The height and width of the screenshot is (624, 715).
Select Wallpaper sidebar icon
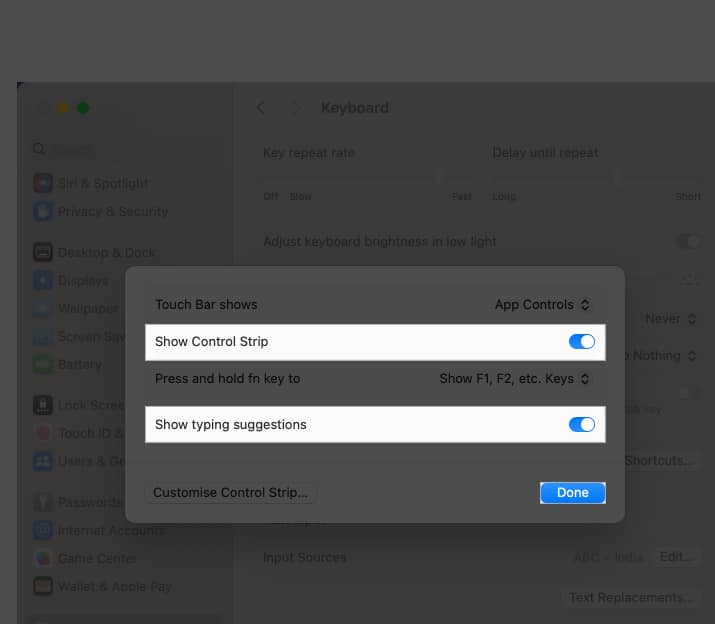tap(43, 308)
